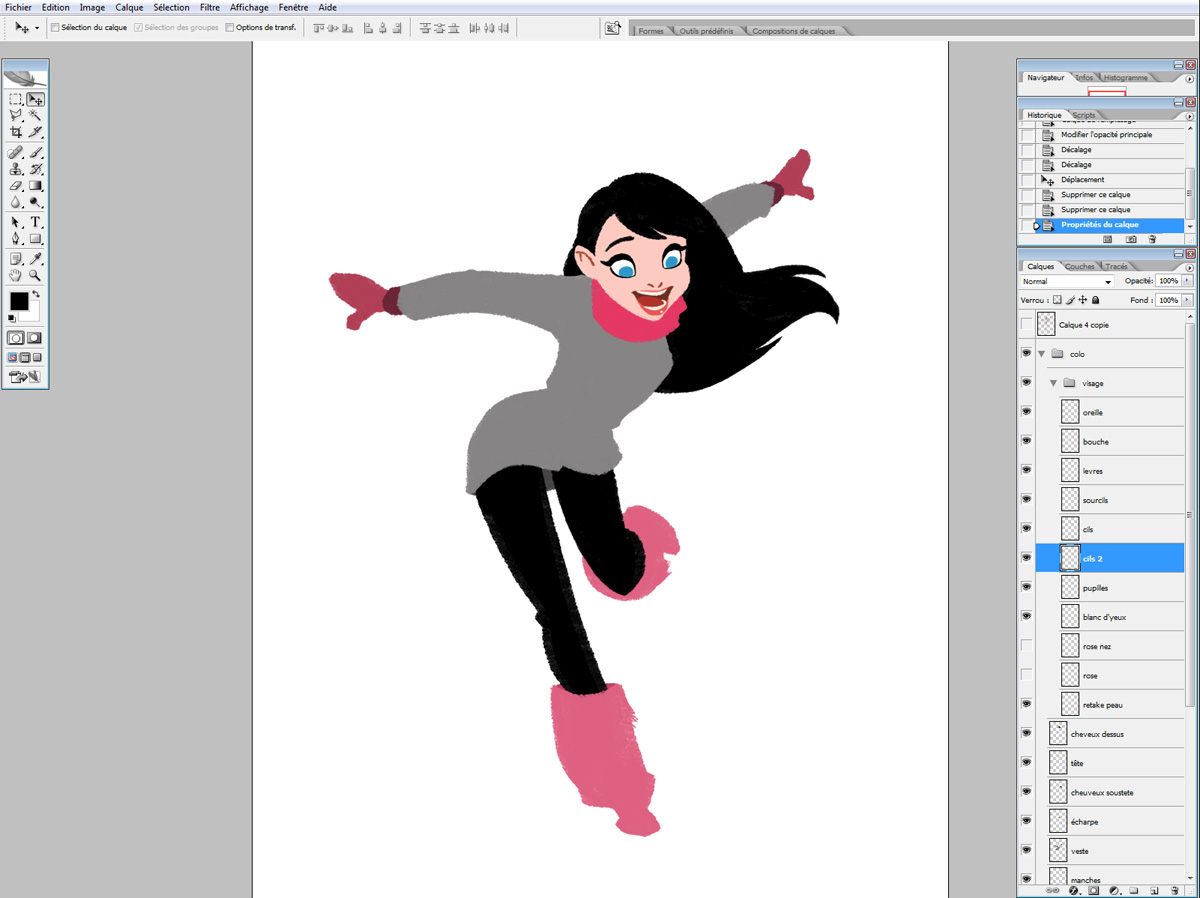
Task: Click the black foreground color swatch
Action: coord(19,301)
